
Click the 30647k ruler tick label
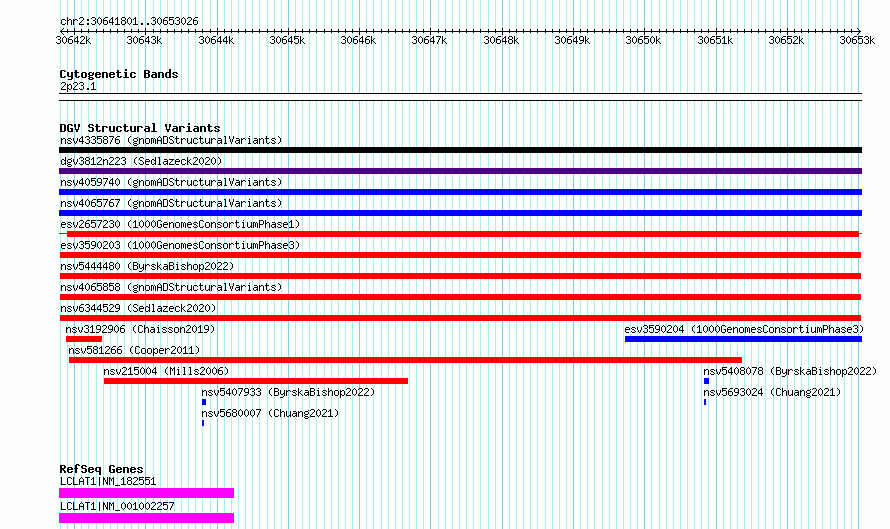click(429, 40)
